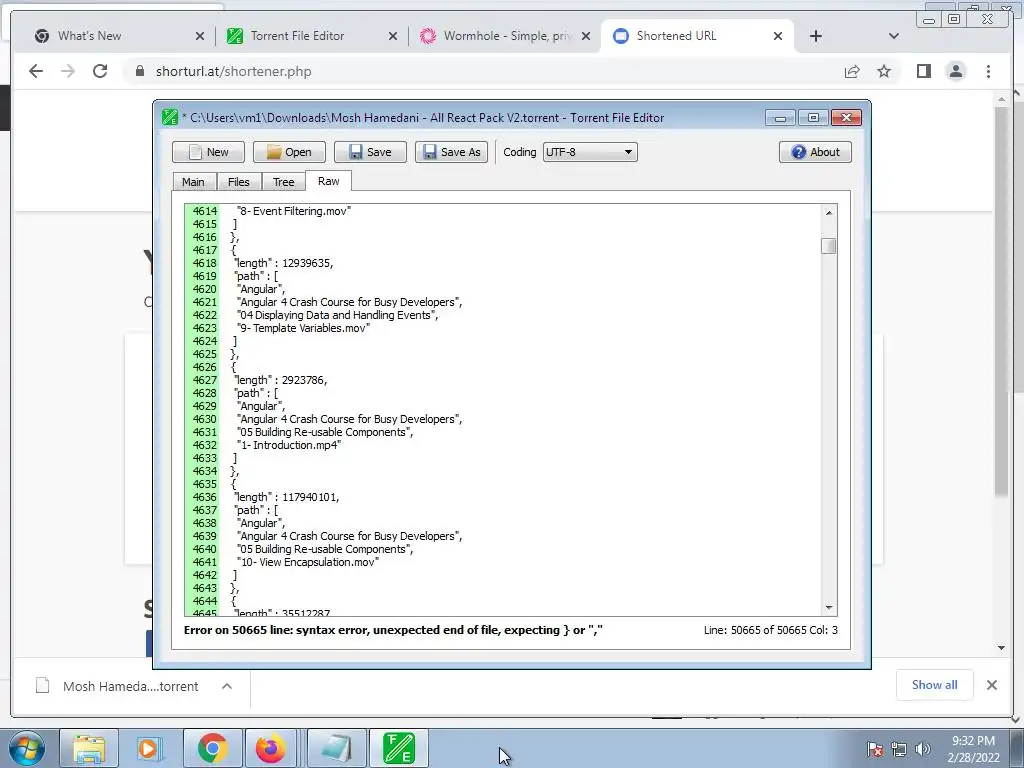Click the browser Back arrow
The image size is (1024, 768).
36,71
